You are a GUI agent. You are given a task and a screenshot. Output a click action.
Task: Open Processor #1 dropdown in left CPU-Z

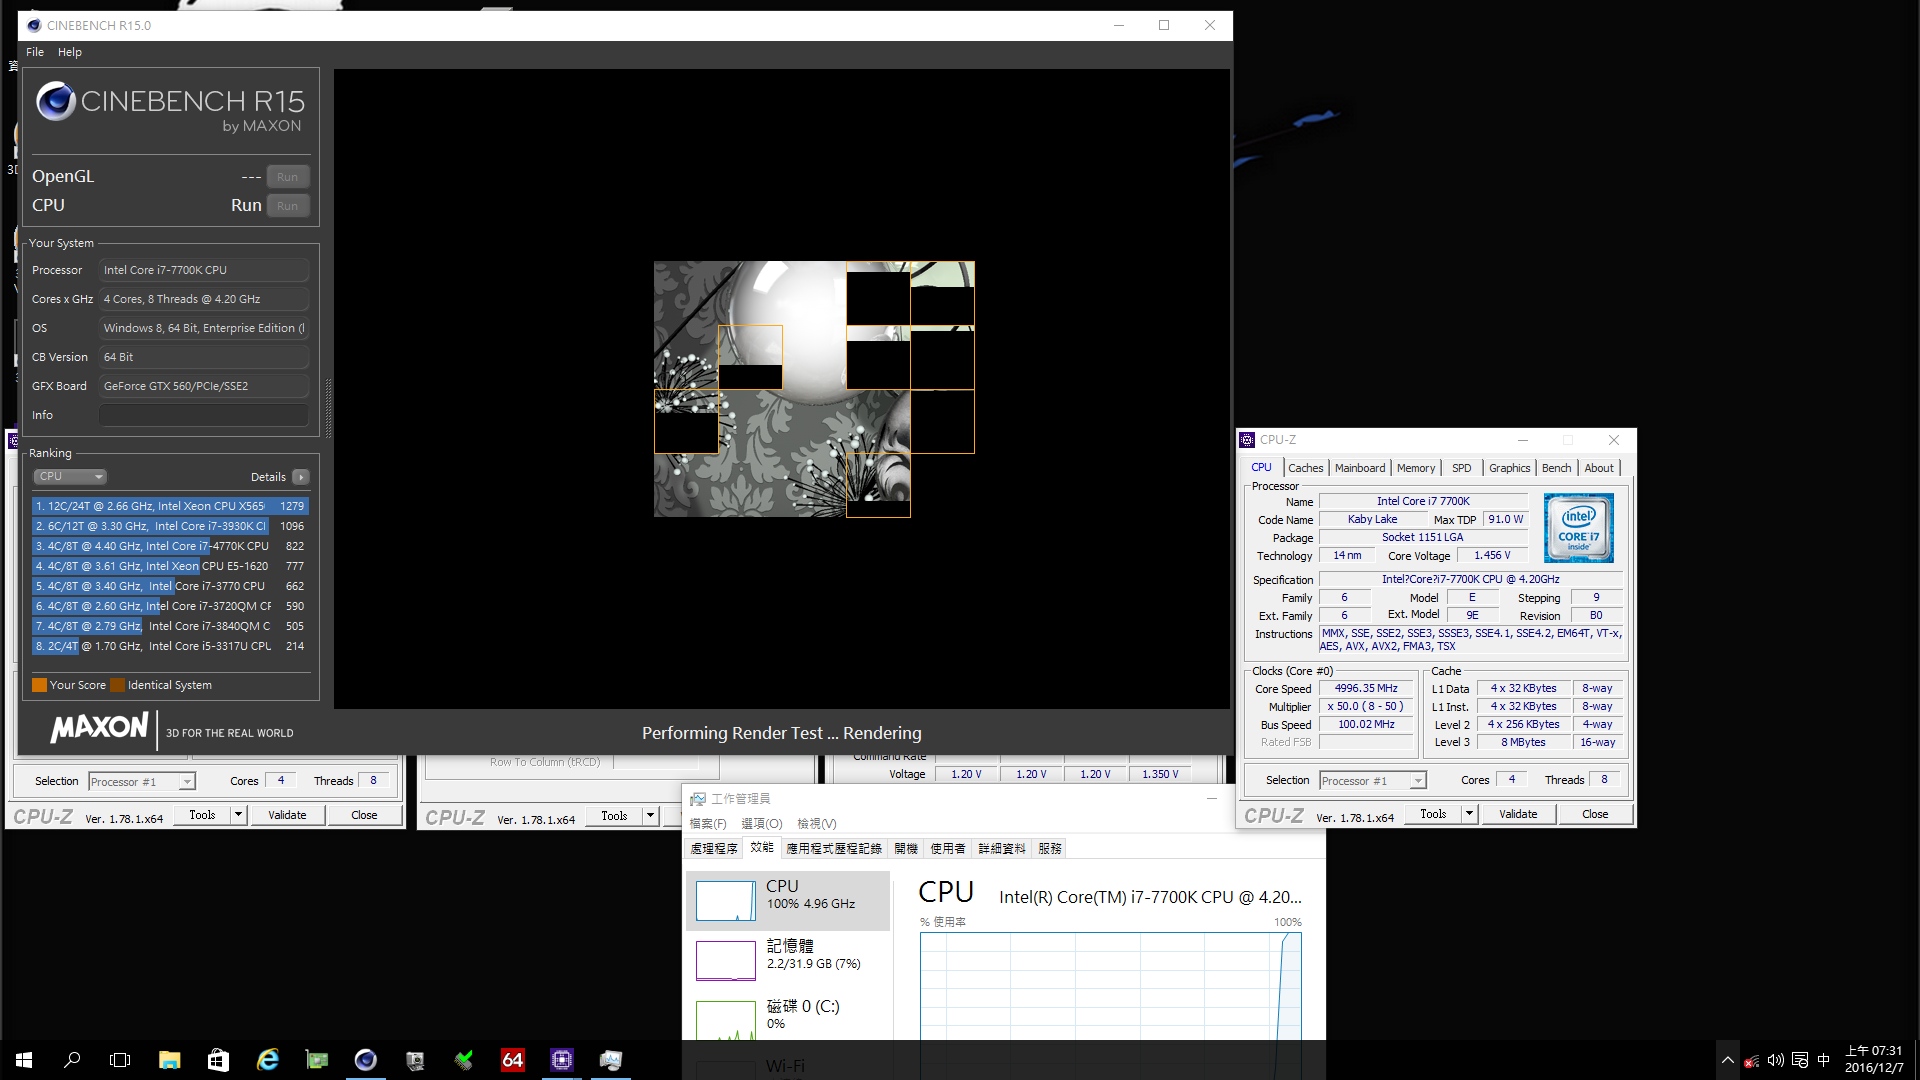point(142,782)
